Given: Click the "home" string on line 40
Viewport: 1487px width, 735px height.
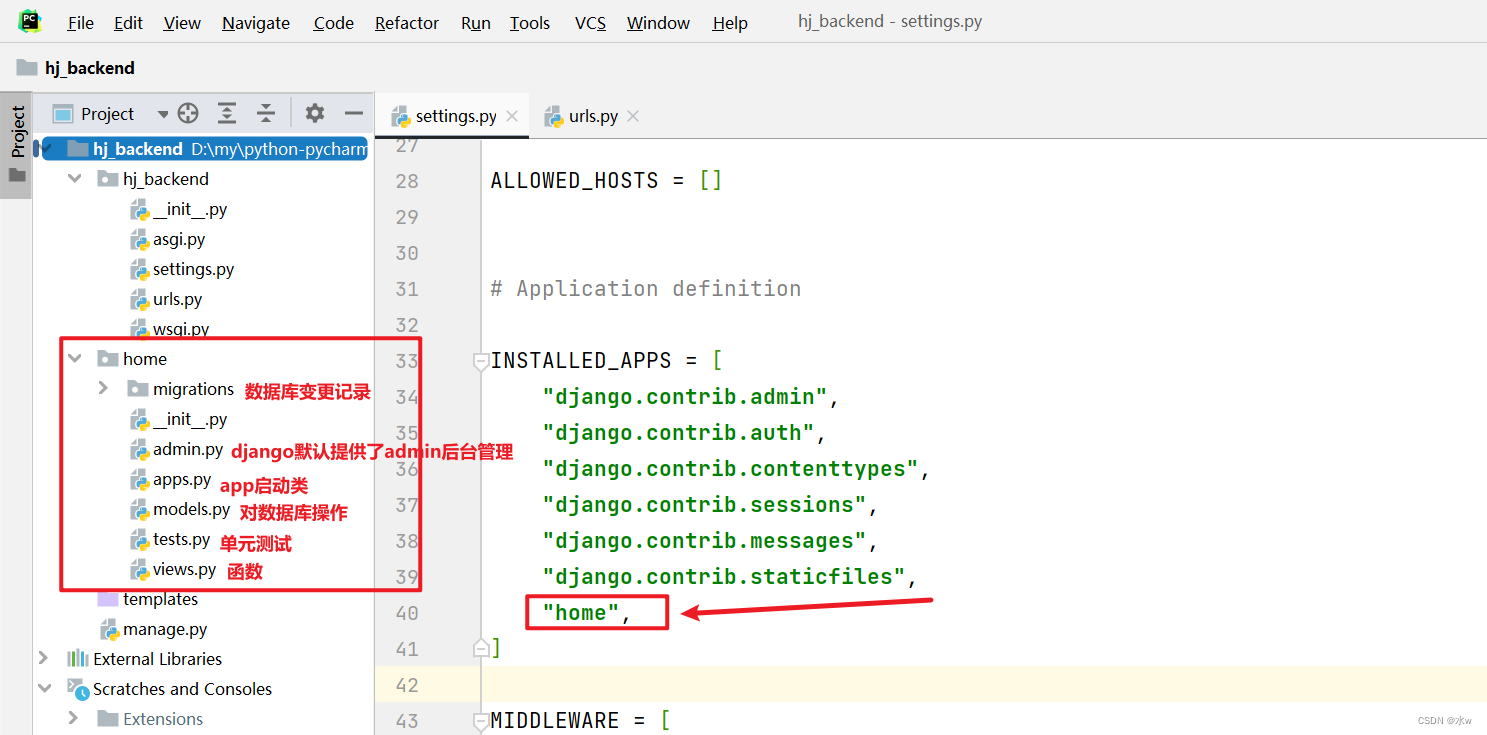Looking at the screenshot, I should tap(581, 613).
